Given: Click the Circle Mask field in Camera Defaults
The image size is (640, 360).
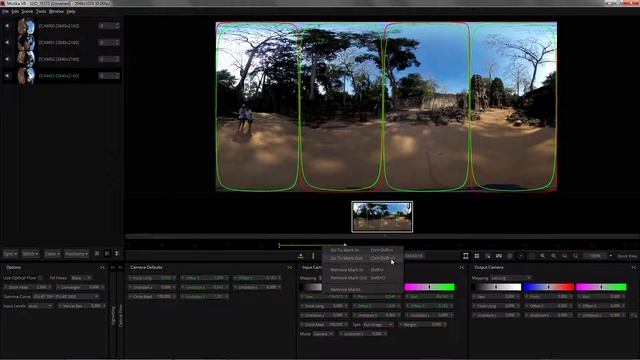Looking at the screenshot, I should (x=152, y=296).
